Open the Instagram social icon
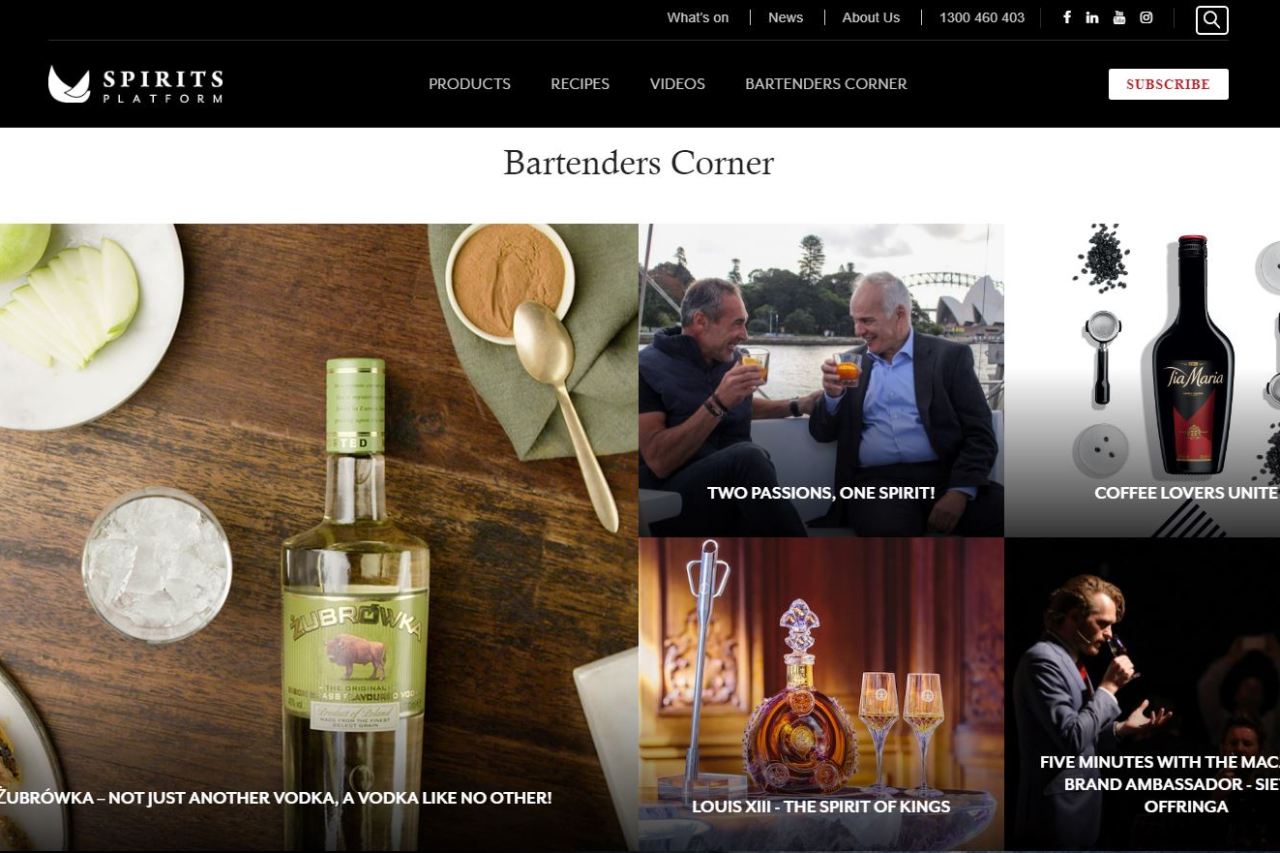 (x=1146, y=17)
